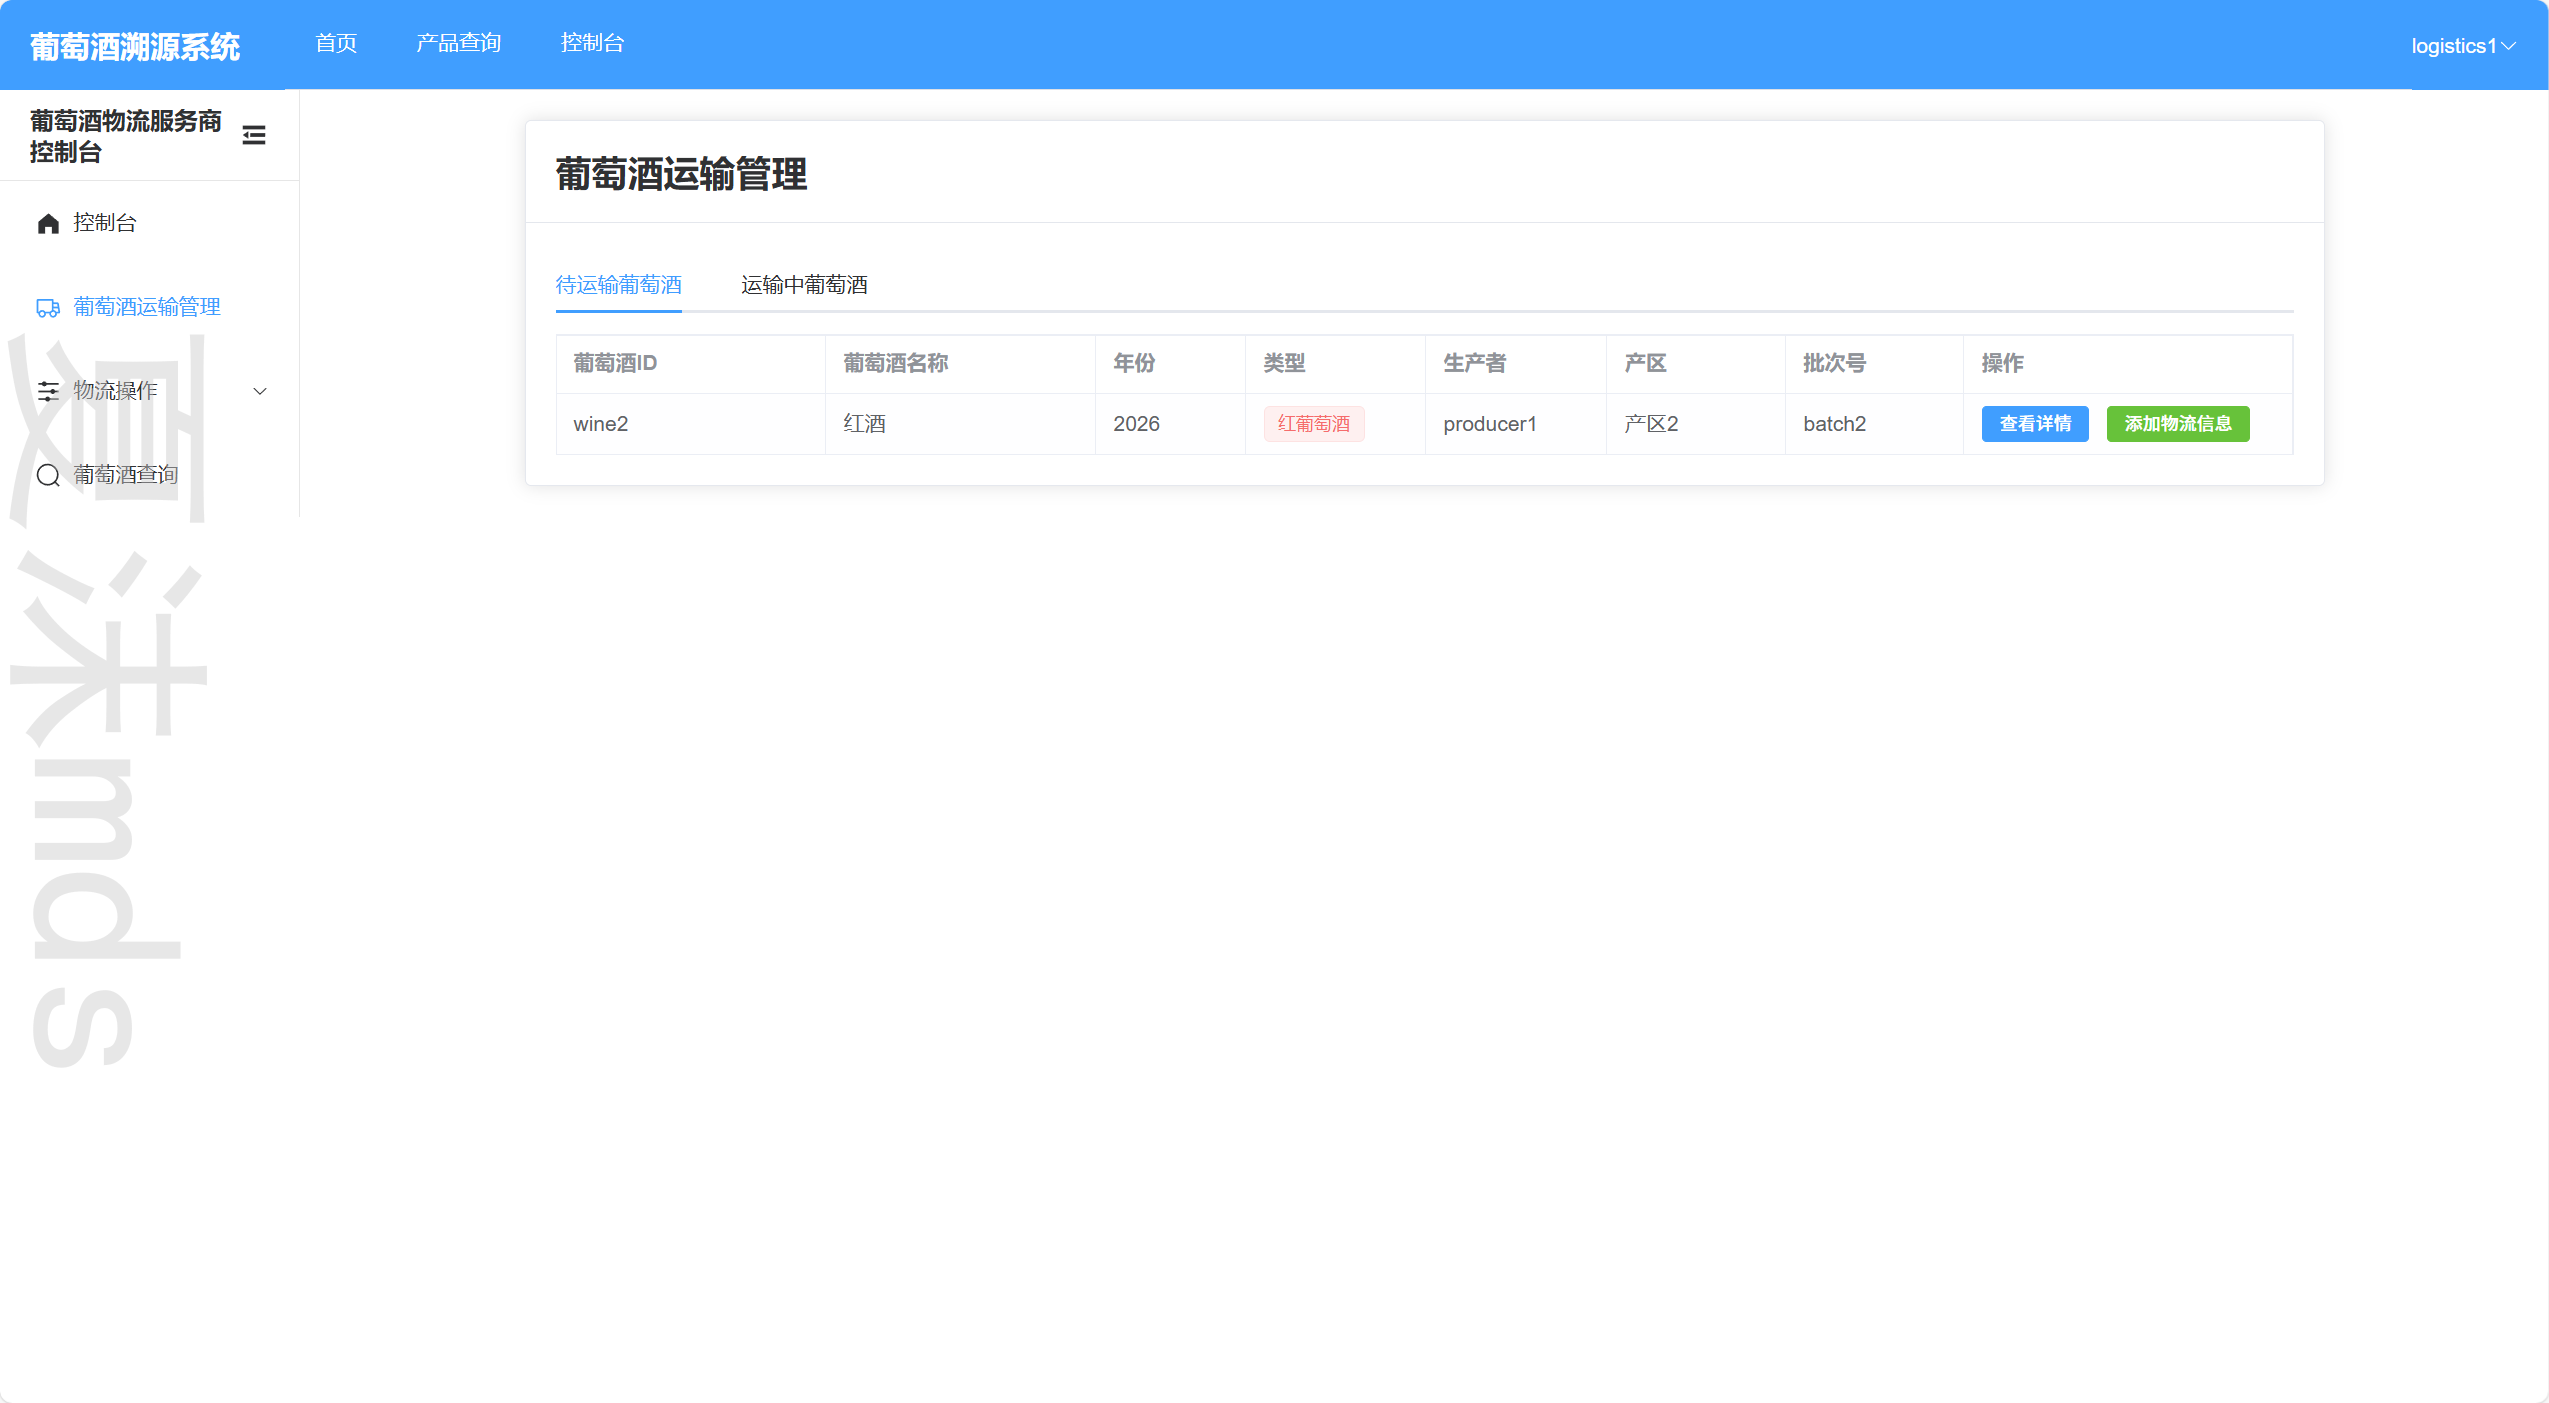Image resolution: width=2549 pixels, height=1403 pixels.
Task: Select the 葡萄酒查询 sidebar item
Action: [125, 475]
